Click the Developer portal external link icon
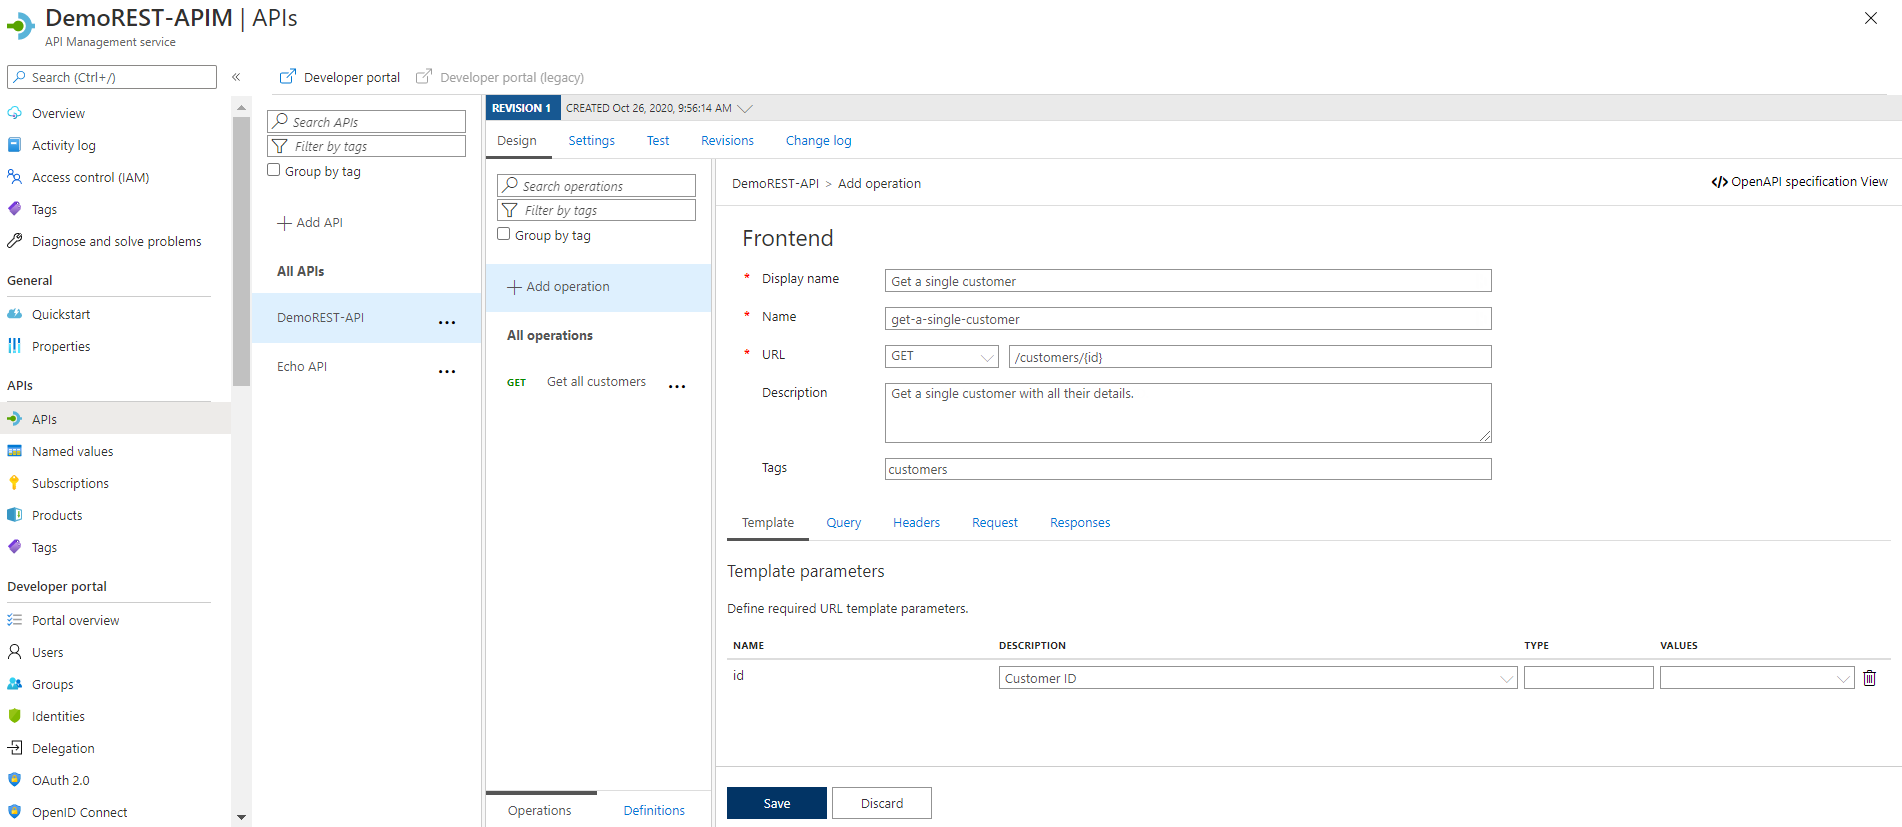The height and width of the screenshot is (827, 1902). click(x=287, y=76)
